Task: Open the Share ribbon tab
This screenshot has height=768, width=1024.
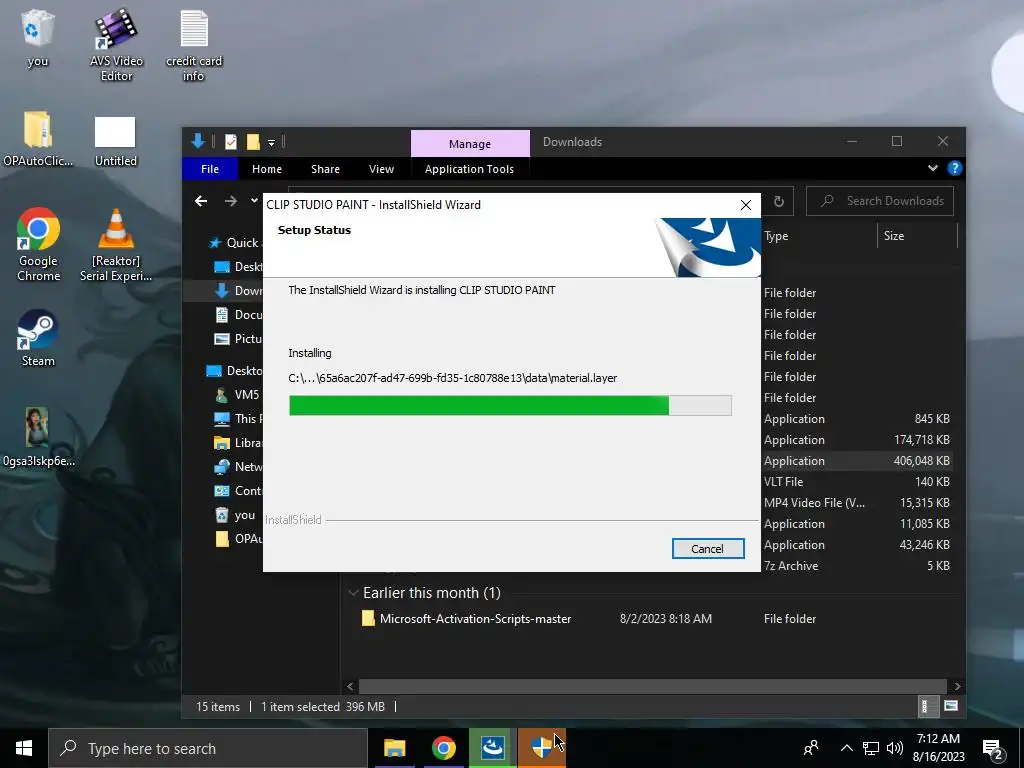Action: pyautogui.click(x=325, y=169)
